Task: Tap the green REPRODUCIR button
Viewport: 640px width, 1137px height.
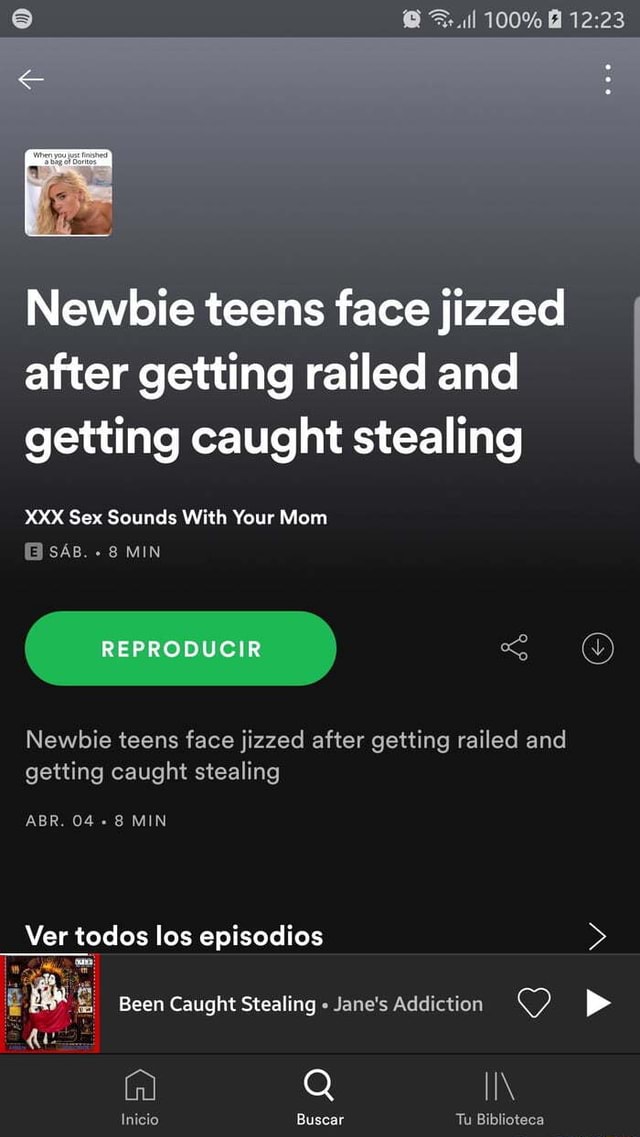Action: click(x=180, y=648)
